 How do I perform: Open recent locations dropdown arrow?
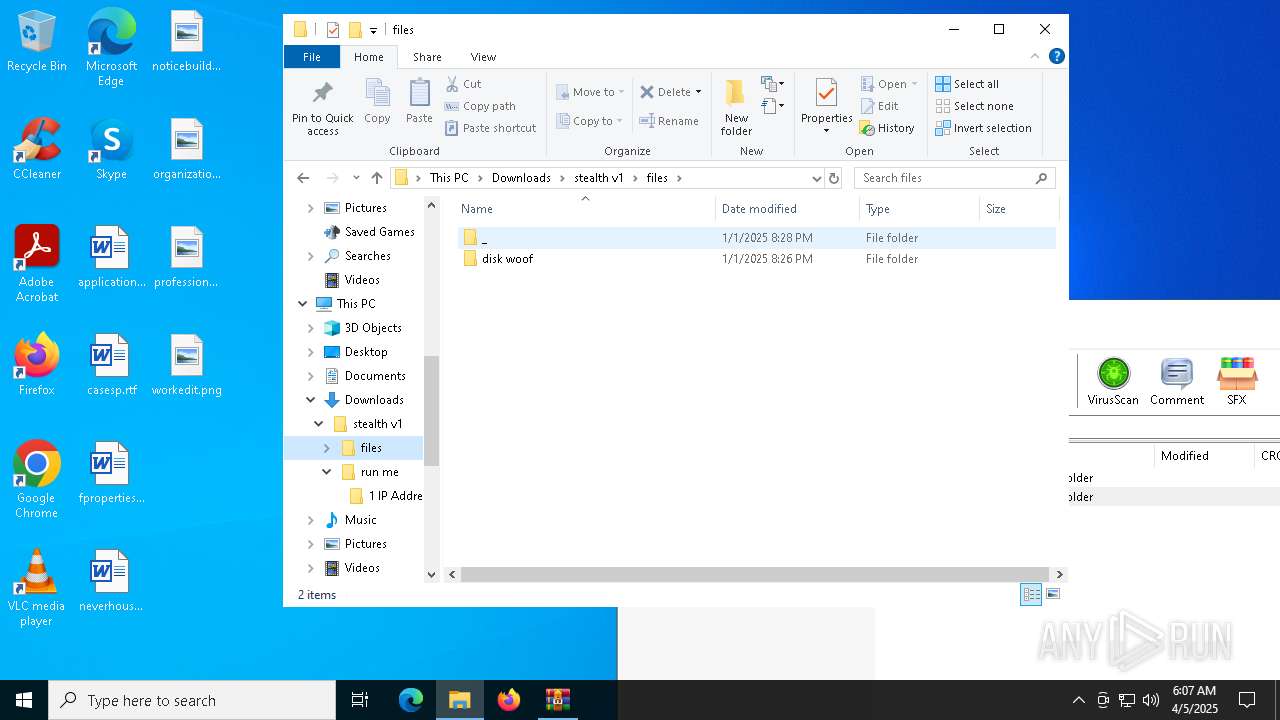tap(356, 178)
